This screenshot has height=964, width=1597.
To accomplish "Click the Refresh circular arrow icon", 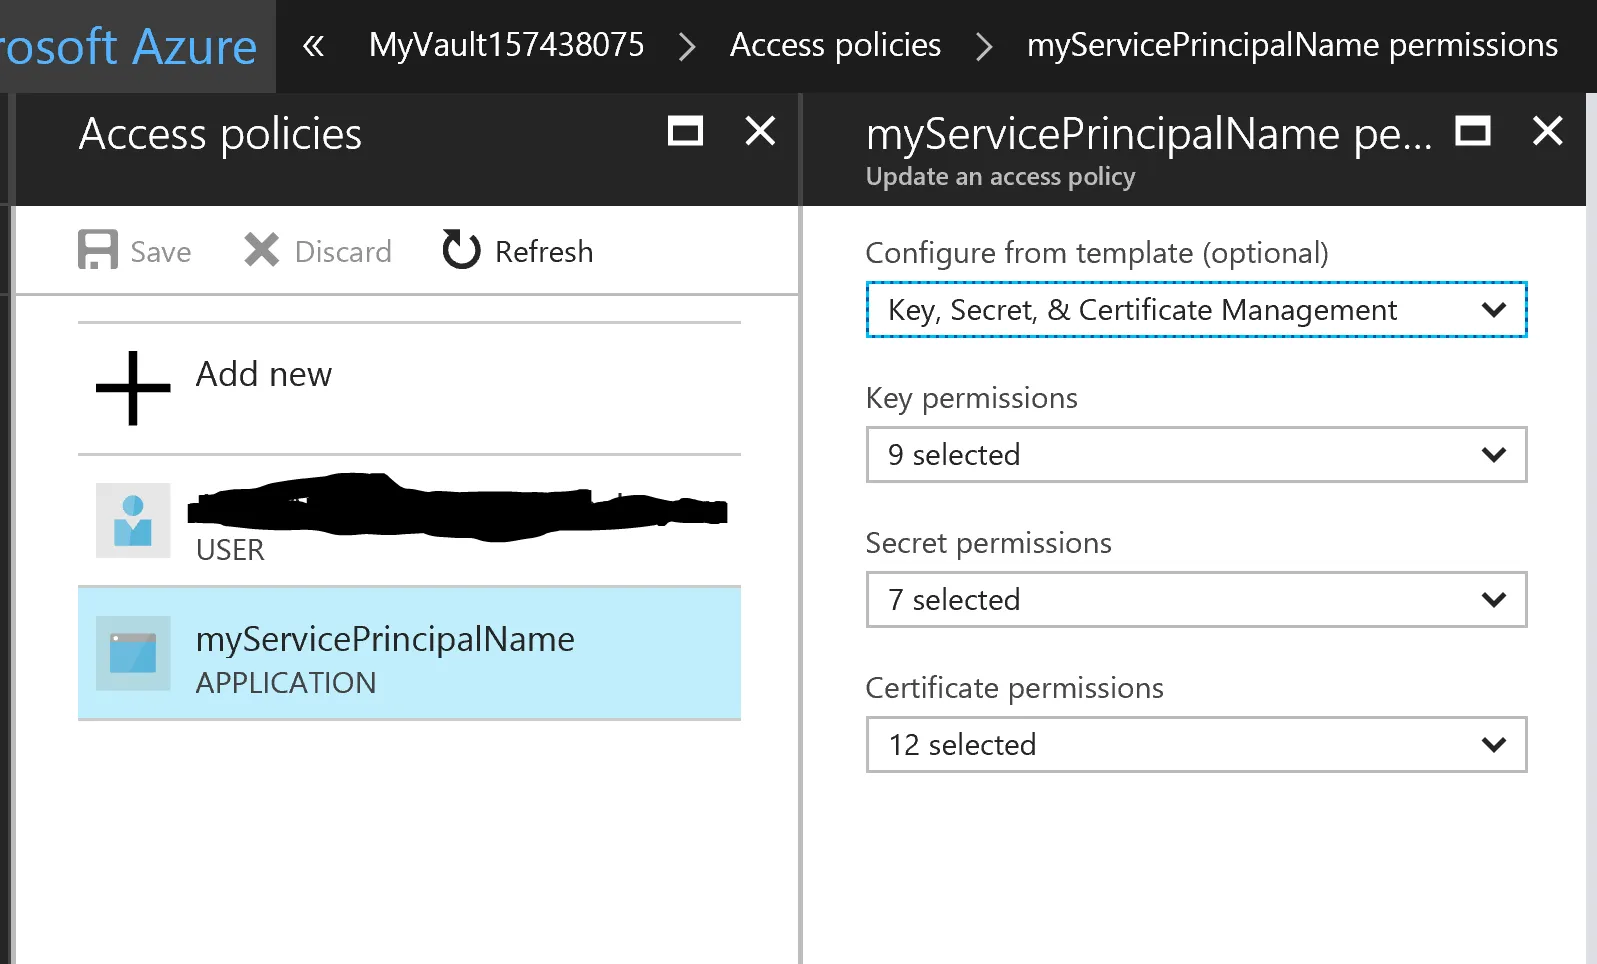I will click(x=461, y=250).
